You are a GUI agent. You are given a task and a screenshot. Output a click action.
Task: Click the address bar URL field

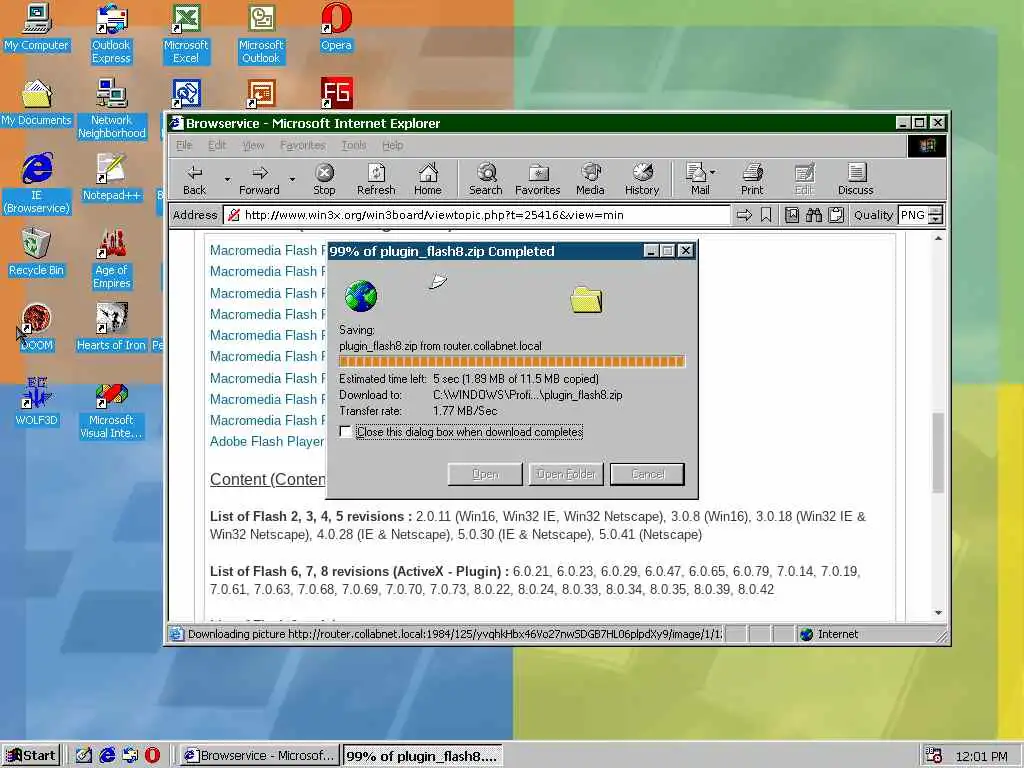[x=477, y=215]
